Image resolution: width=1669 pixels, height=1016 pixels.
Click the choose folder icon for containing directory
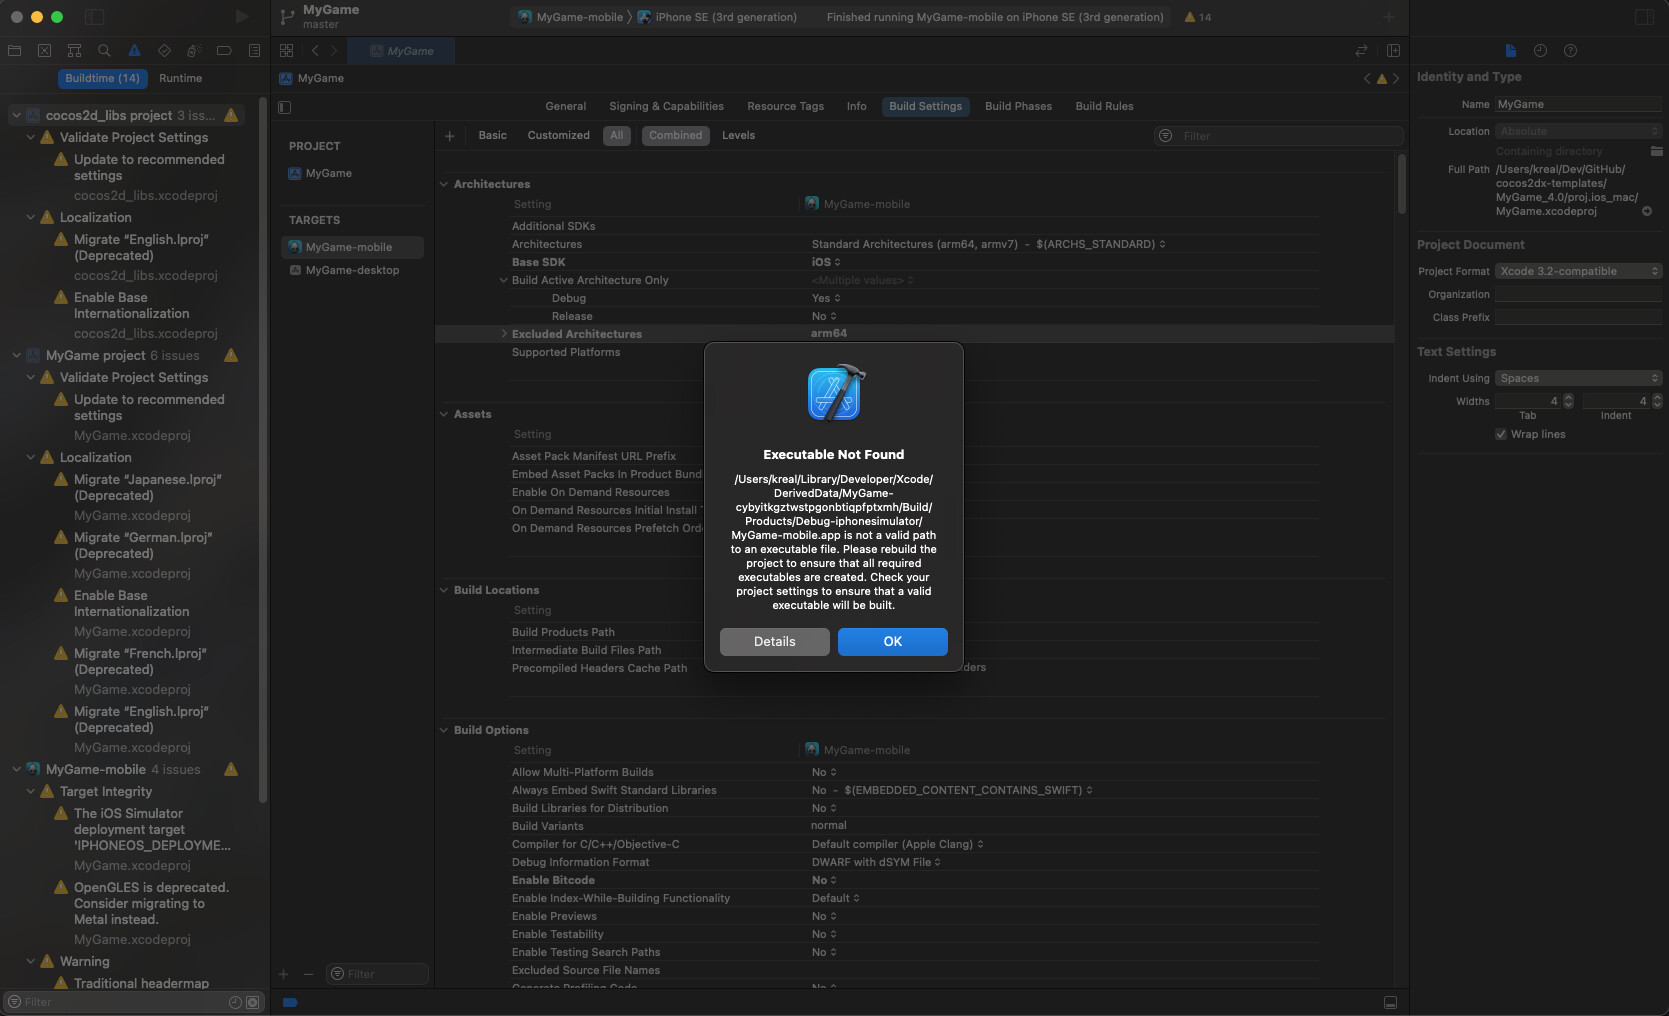(x=1657, y=151)
